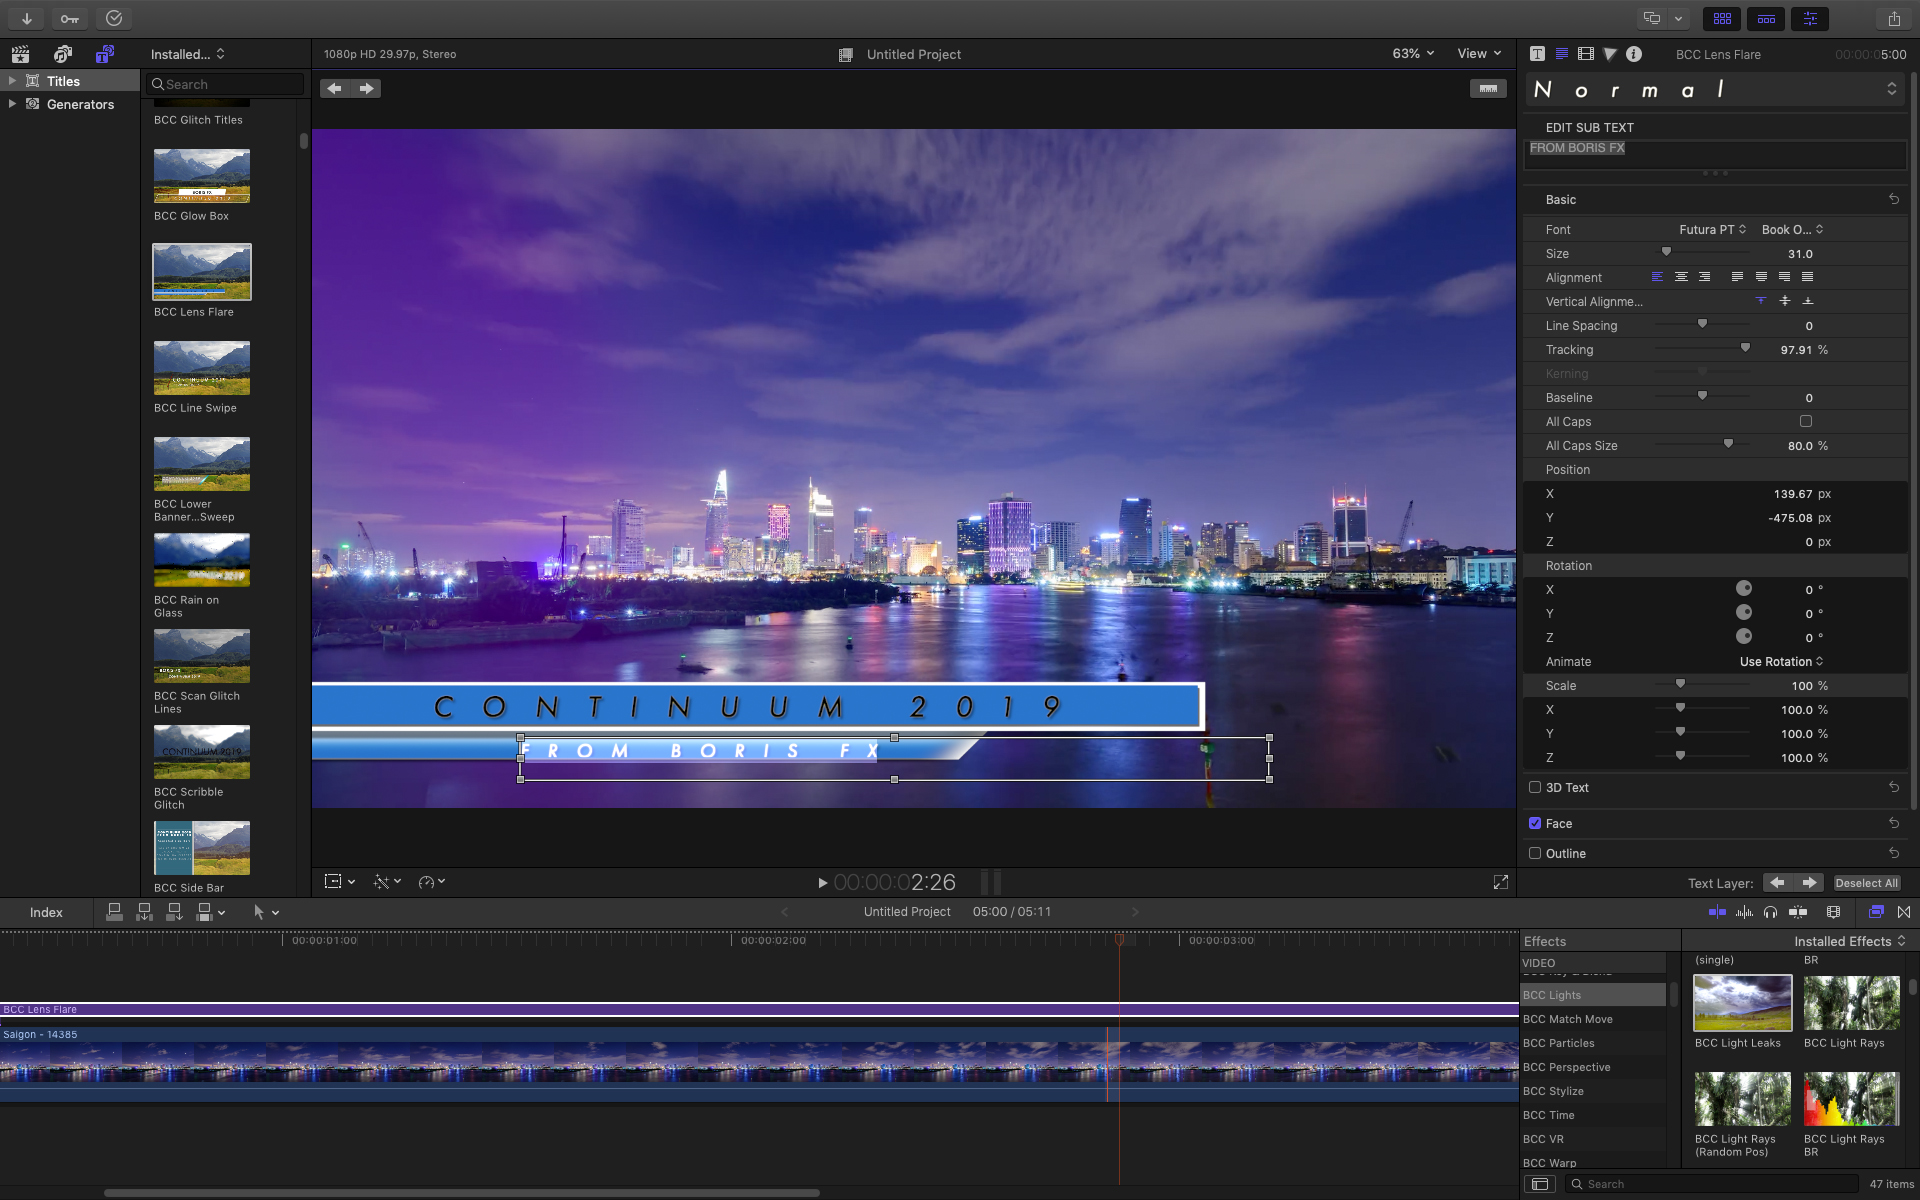Toggle full-screen viewer icon
This screenshot has width=1920, height=1200.
point(1501,882)
